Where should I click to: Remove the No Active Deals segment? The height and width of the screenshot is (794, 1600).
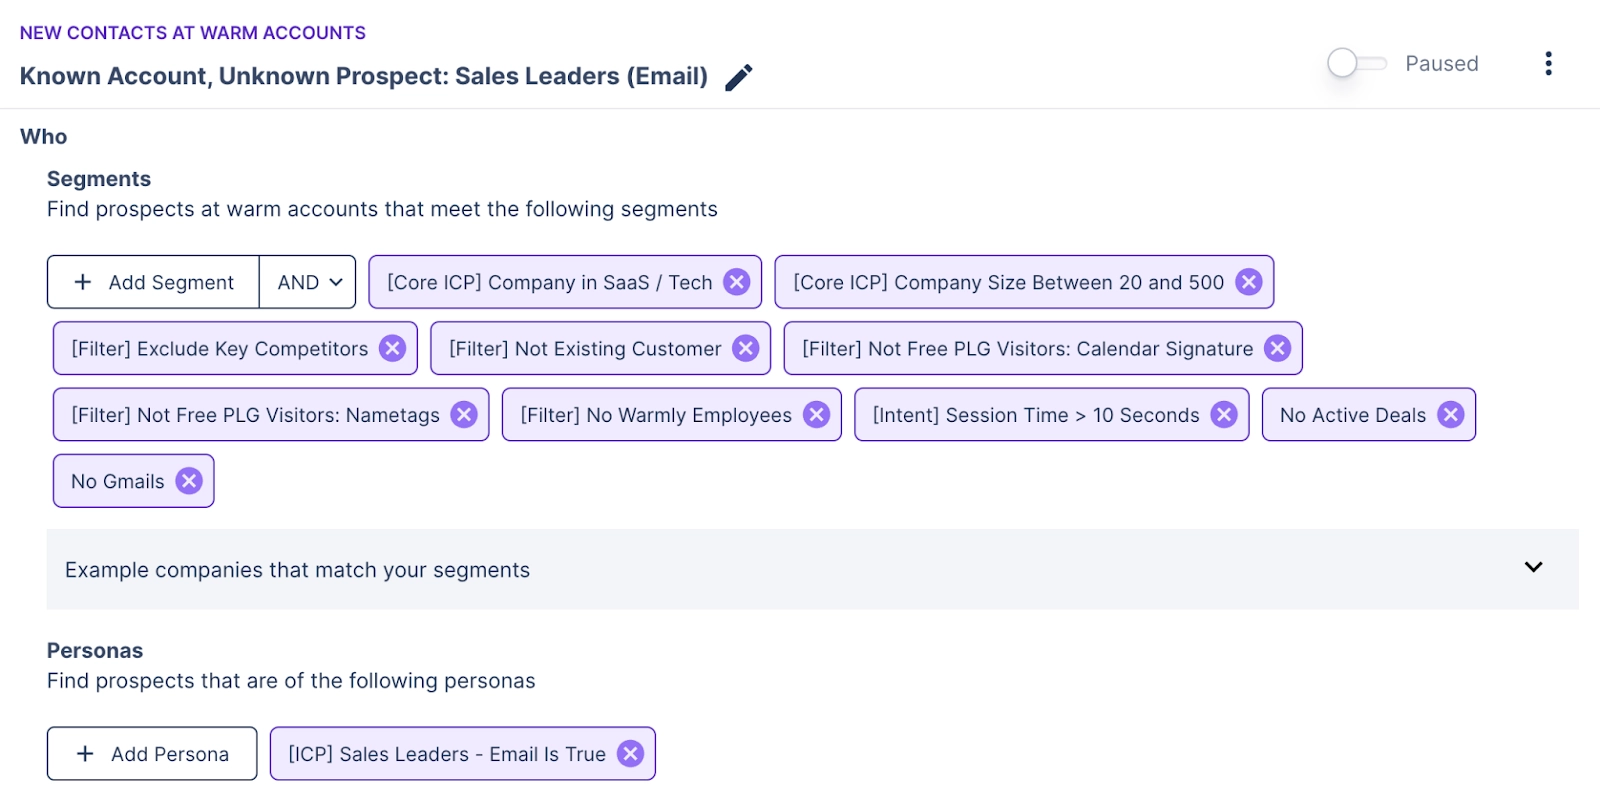(1450, 414)
